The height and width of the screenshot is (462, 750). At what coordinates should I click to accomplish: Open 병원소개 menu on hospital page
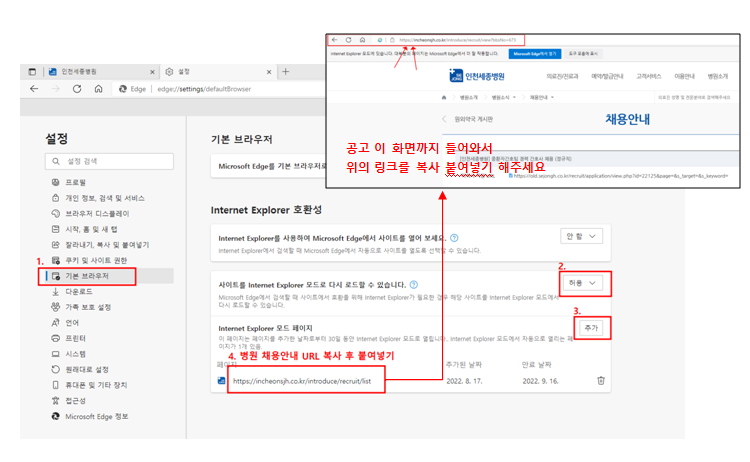pos(717,77)
